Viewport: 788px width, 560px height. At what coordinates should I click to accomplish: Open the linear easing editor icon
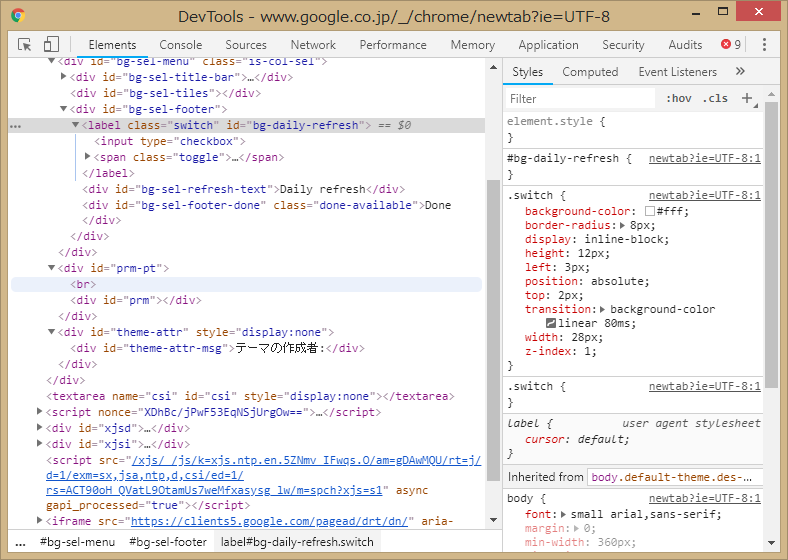551,323
